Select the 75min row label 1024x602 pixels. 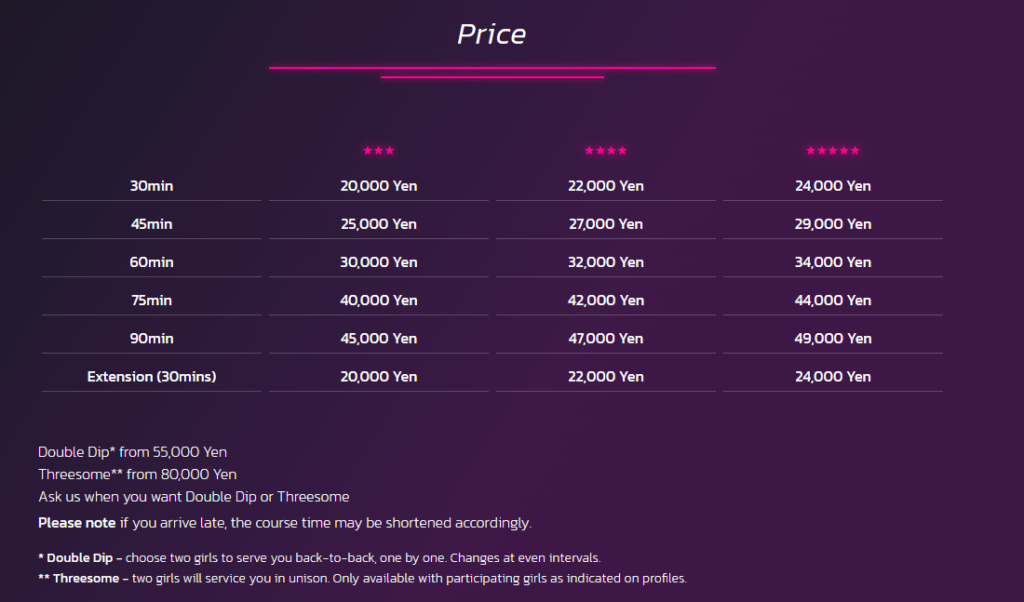tap(152, 300)
